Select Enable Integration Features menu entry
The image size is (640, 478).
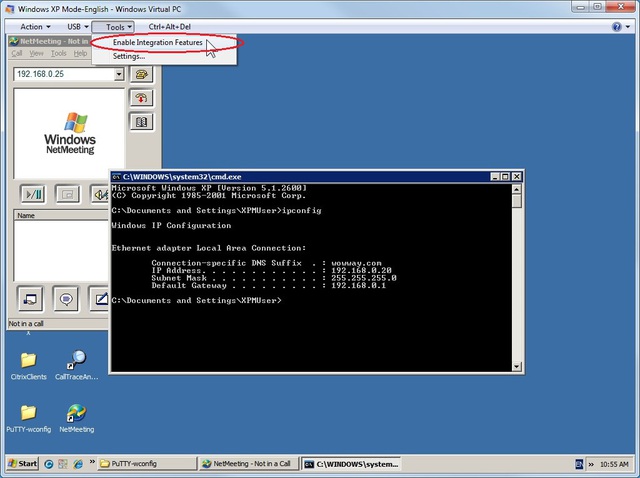tap(164, 42)
